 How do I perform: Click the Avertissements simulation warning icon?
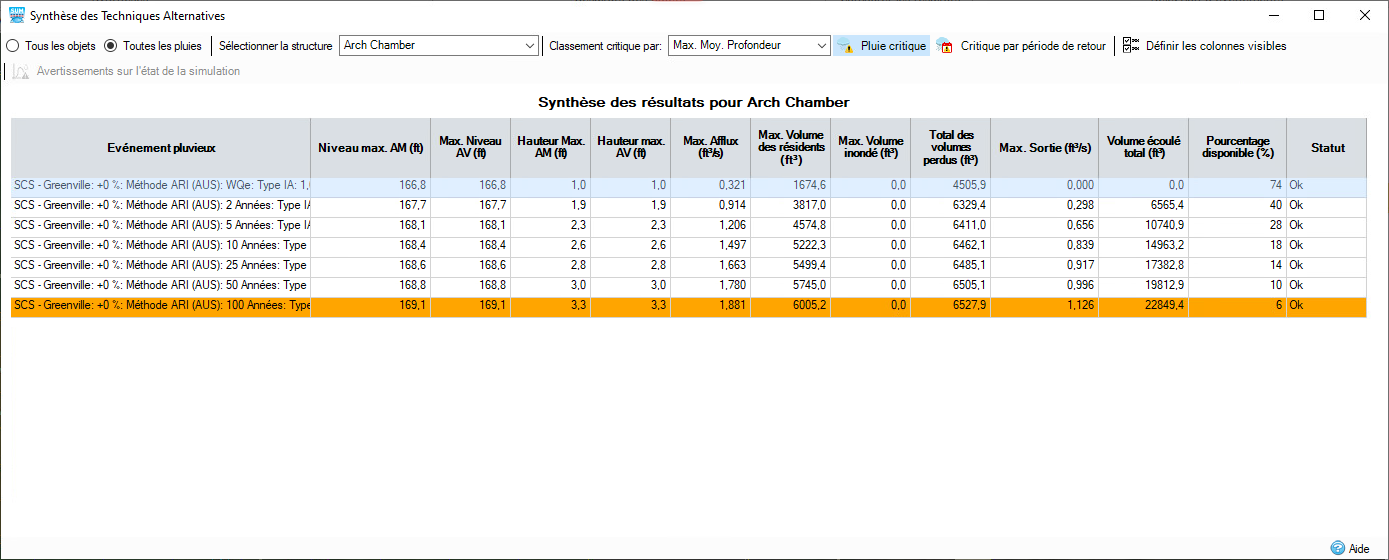pyautogui.click(x=21, y=71)
